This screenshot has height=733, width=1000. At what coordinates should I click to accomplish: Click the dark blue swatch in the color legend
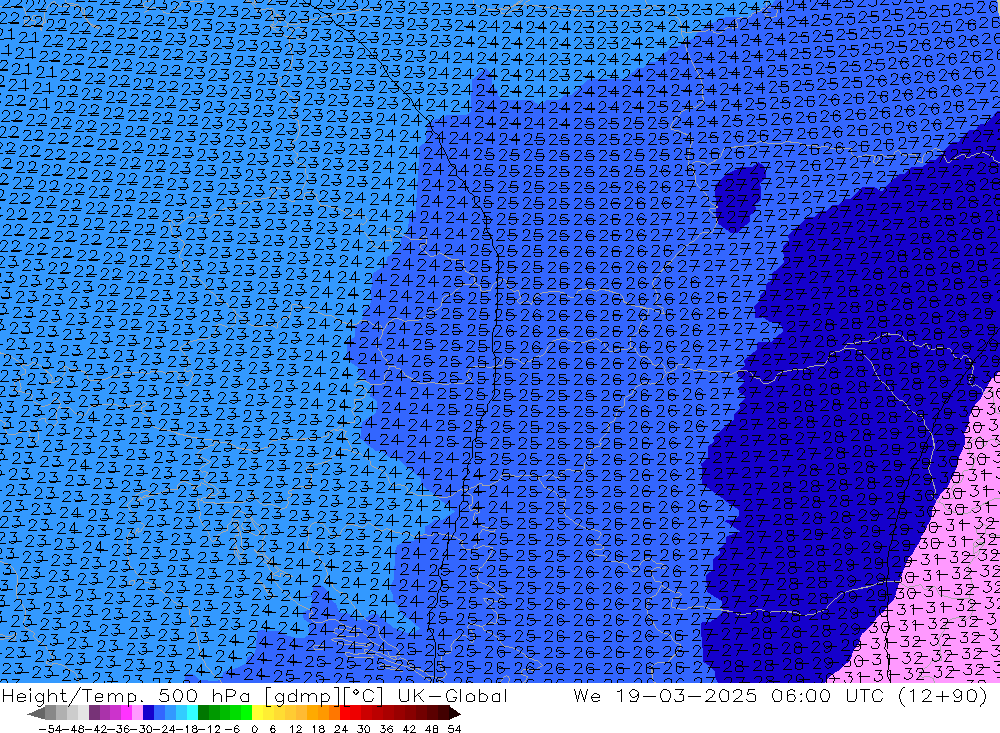click(148, 713)
